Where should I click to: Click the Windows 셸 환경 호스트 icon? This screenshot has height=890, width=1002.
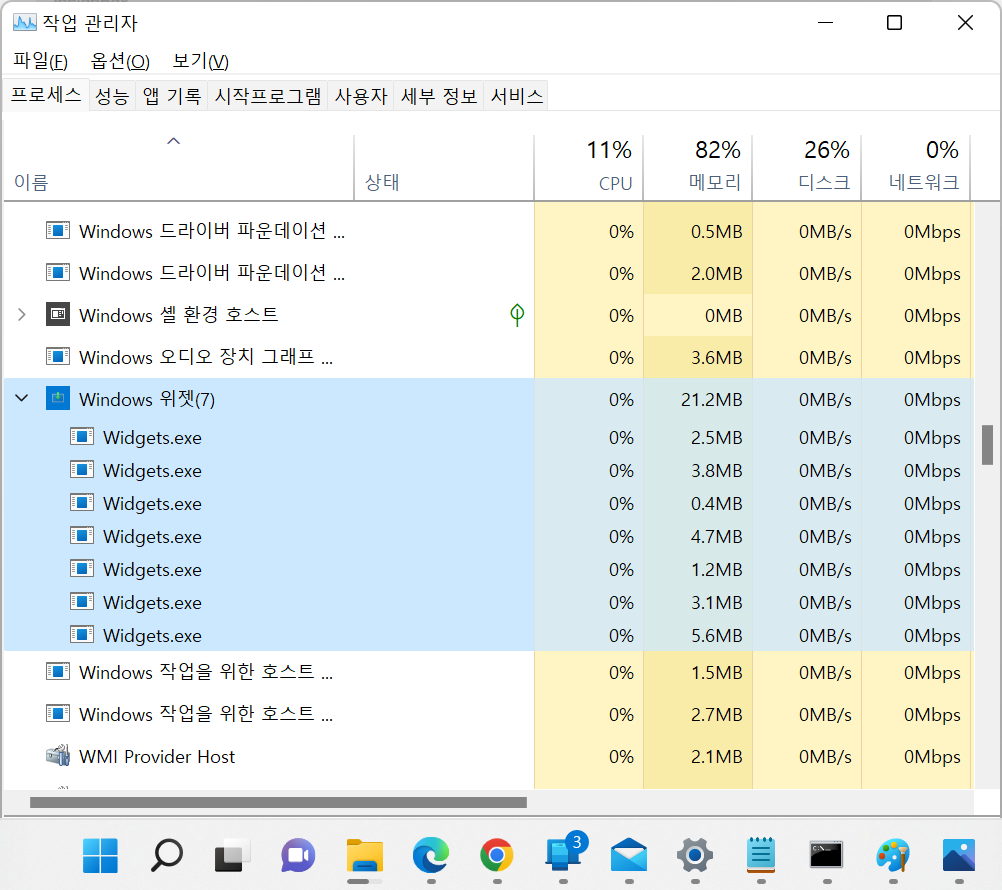point(58,314)
